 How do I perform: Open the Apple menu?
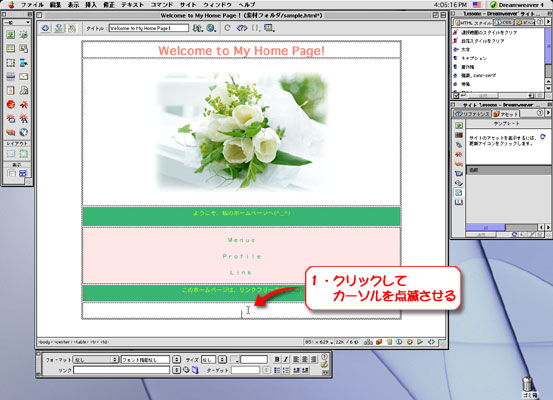click(x=11, y=4)
